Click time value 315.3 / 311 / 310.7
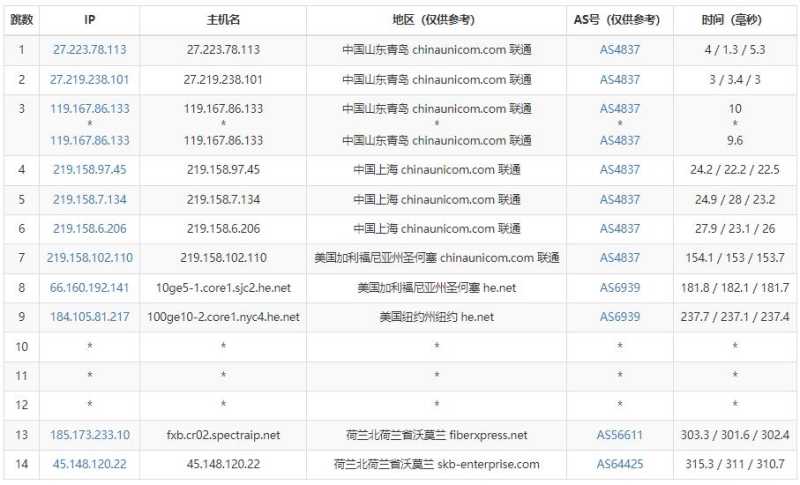 pos(735,464)
